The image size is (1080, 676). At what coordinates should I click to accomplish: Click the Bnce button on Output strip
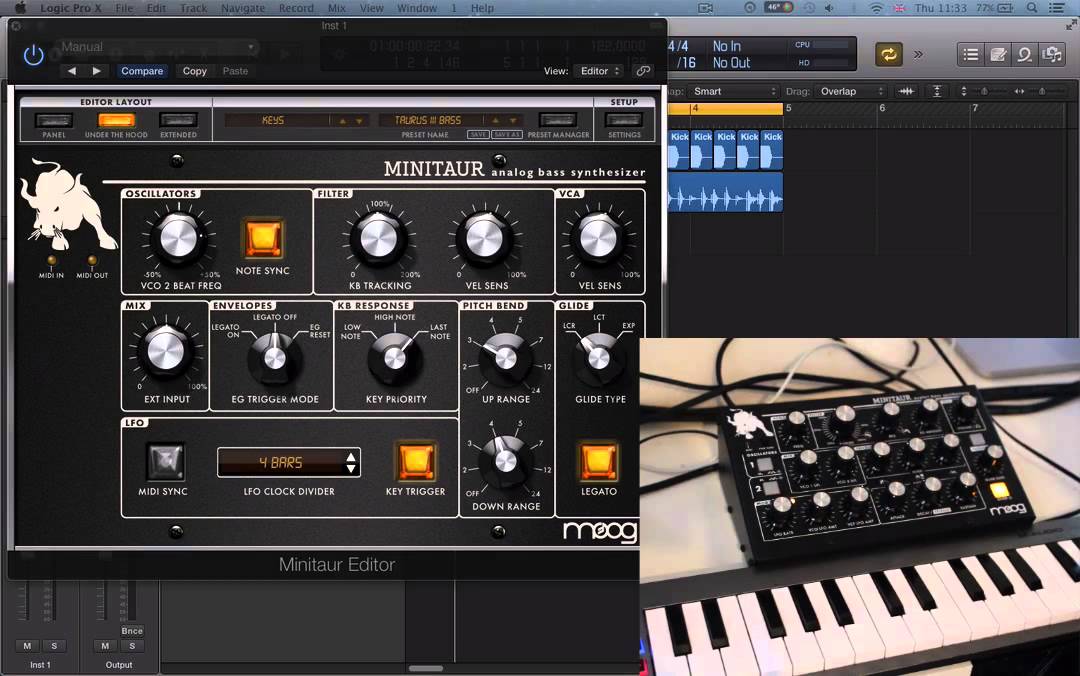132,631
